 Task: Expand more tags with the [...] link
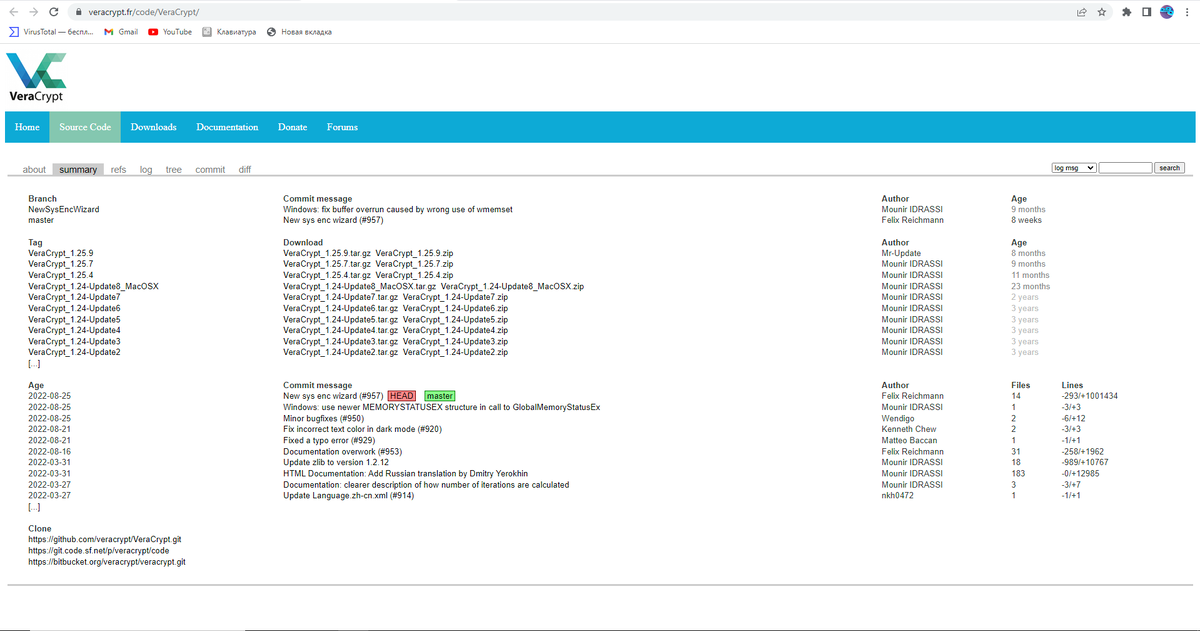coord(34,363)
